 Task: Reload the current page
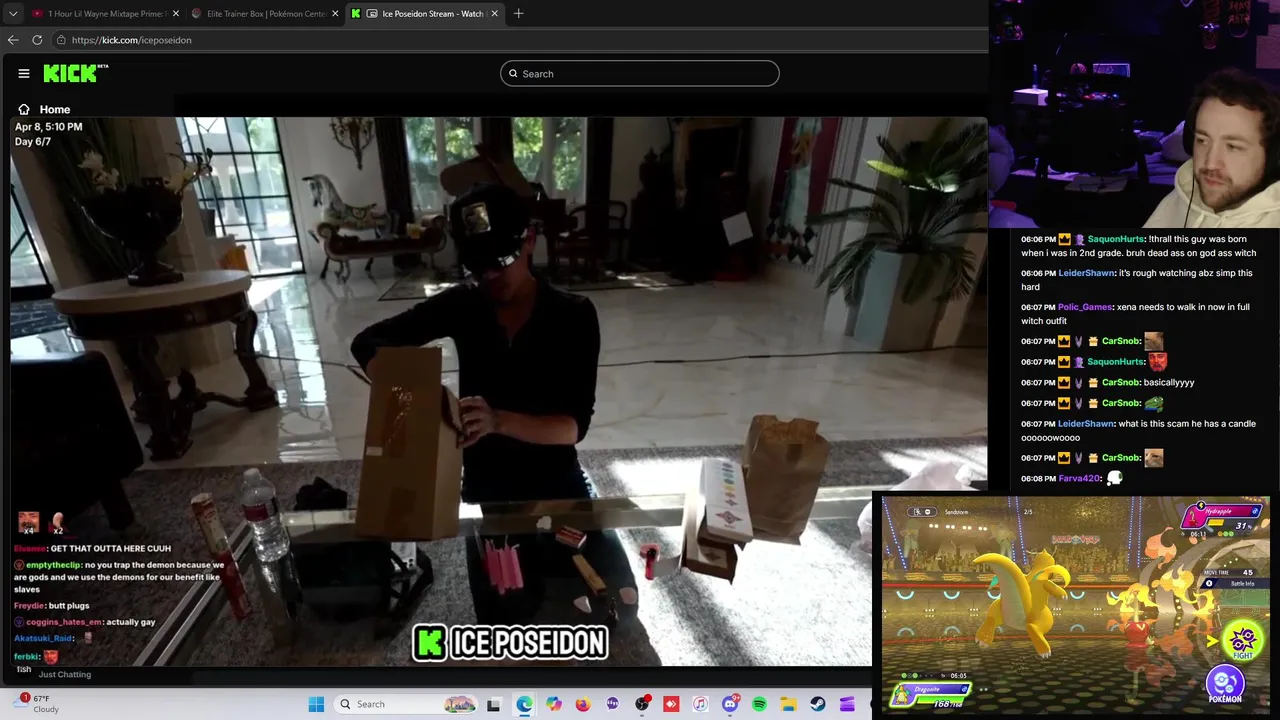pyautogui.click(x=37, y=40)
